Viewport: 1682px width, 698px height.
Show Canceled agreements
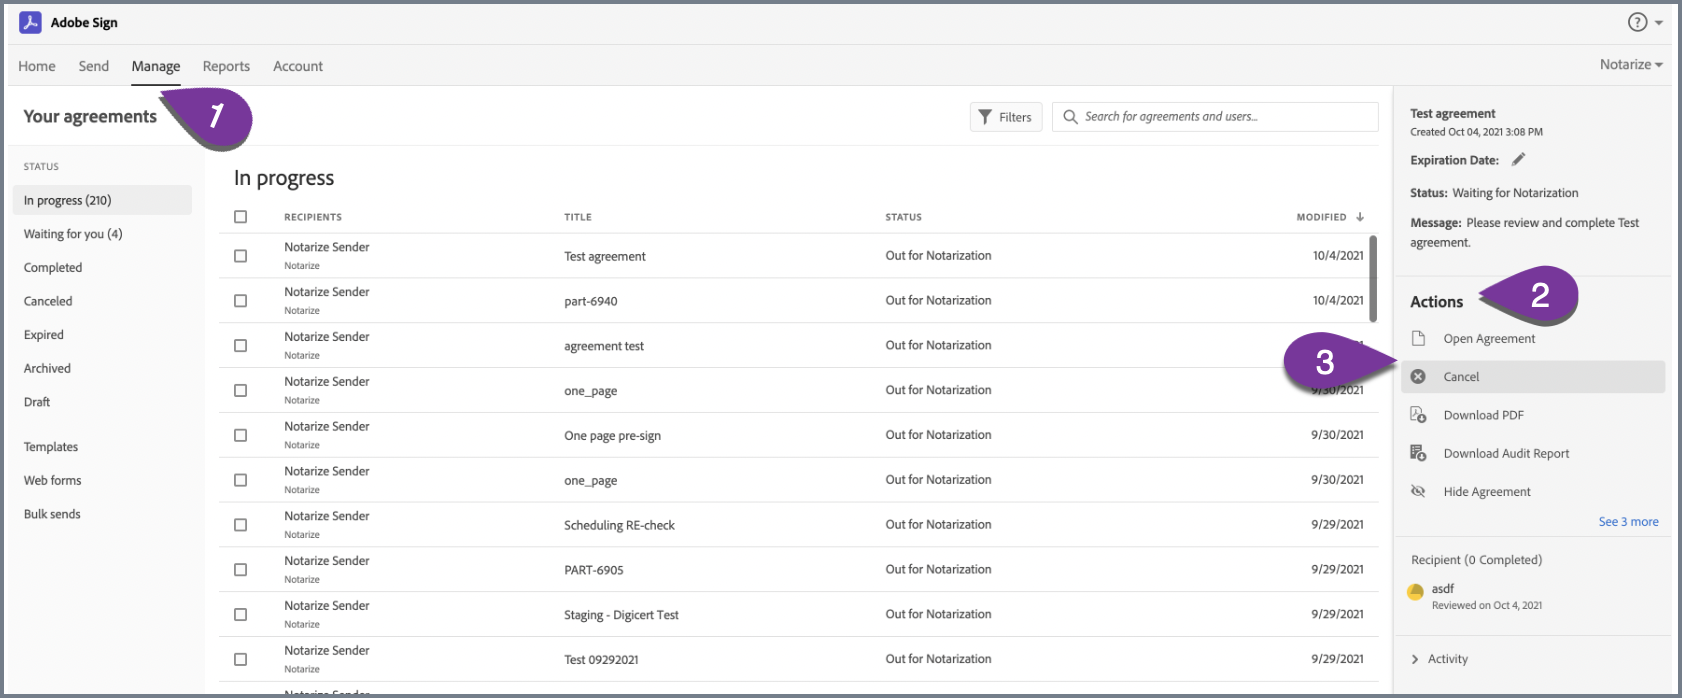[x=48, y=301]
